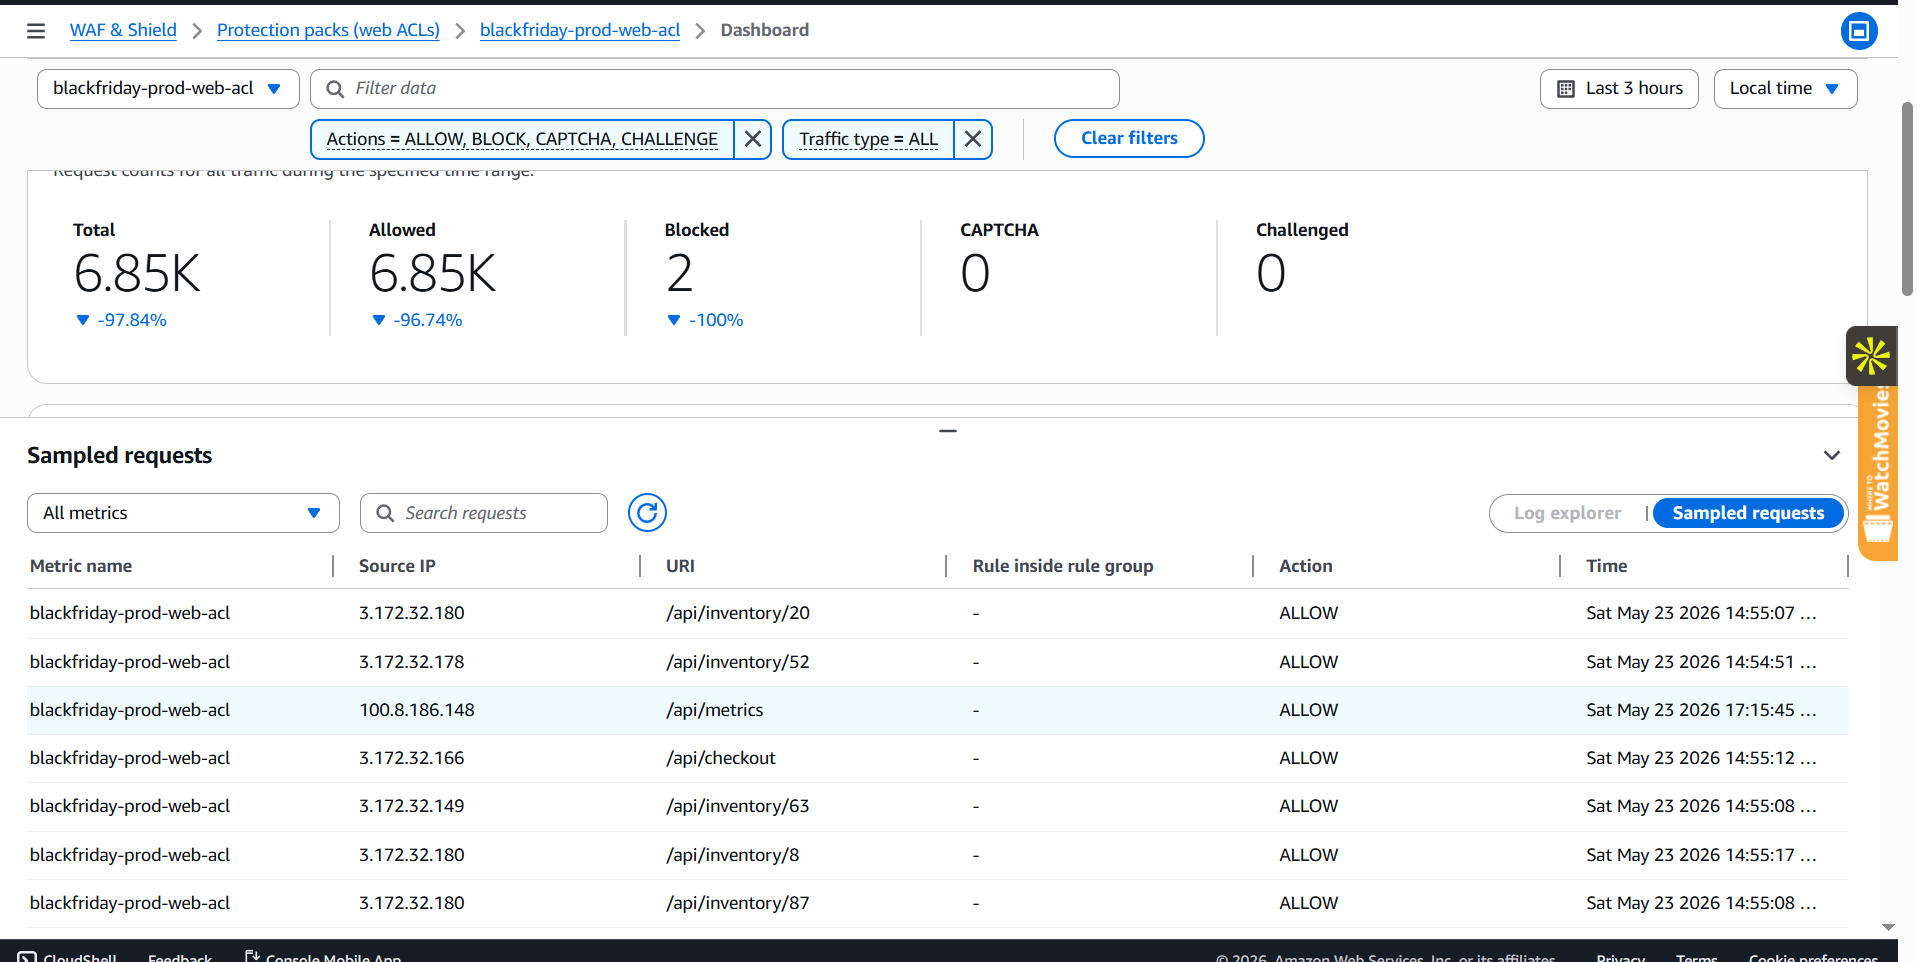Click the Clear filters button
The width and height of the screenshot is (1917, 962).
[1129, 139]
